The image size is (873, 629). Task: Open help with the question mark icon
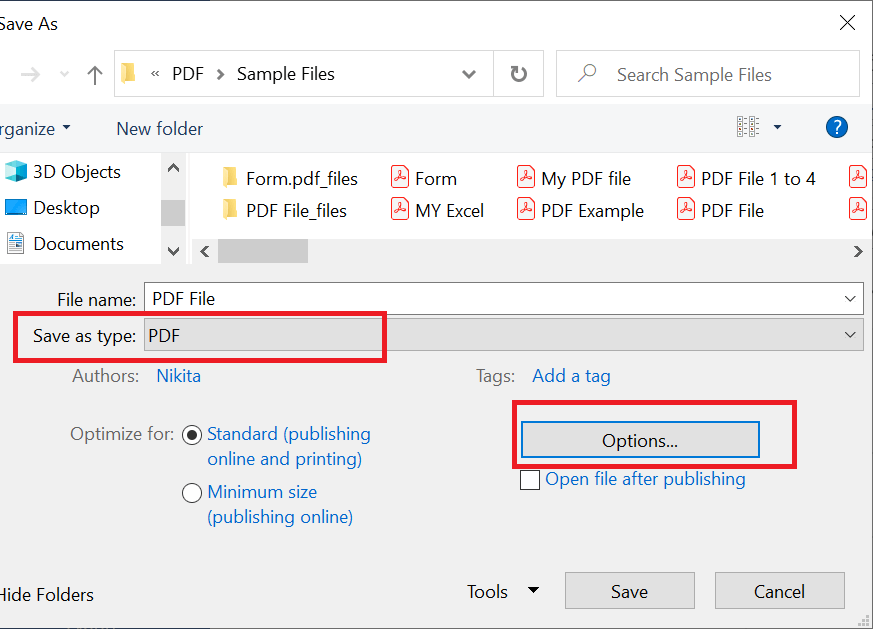point(837,127)
